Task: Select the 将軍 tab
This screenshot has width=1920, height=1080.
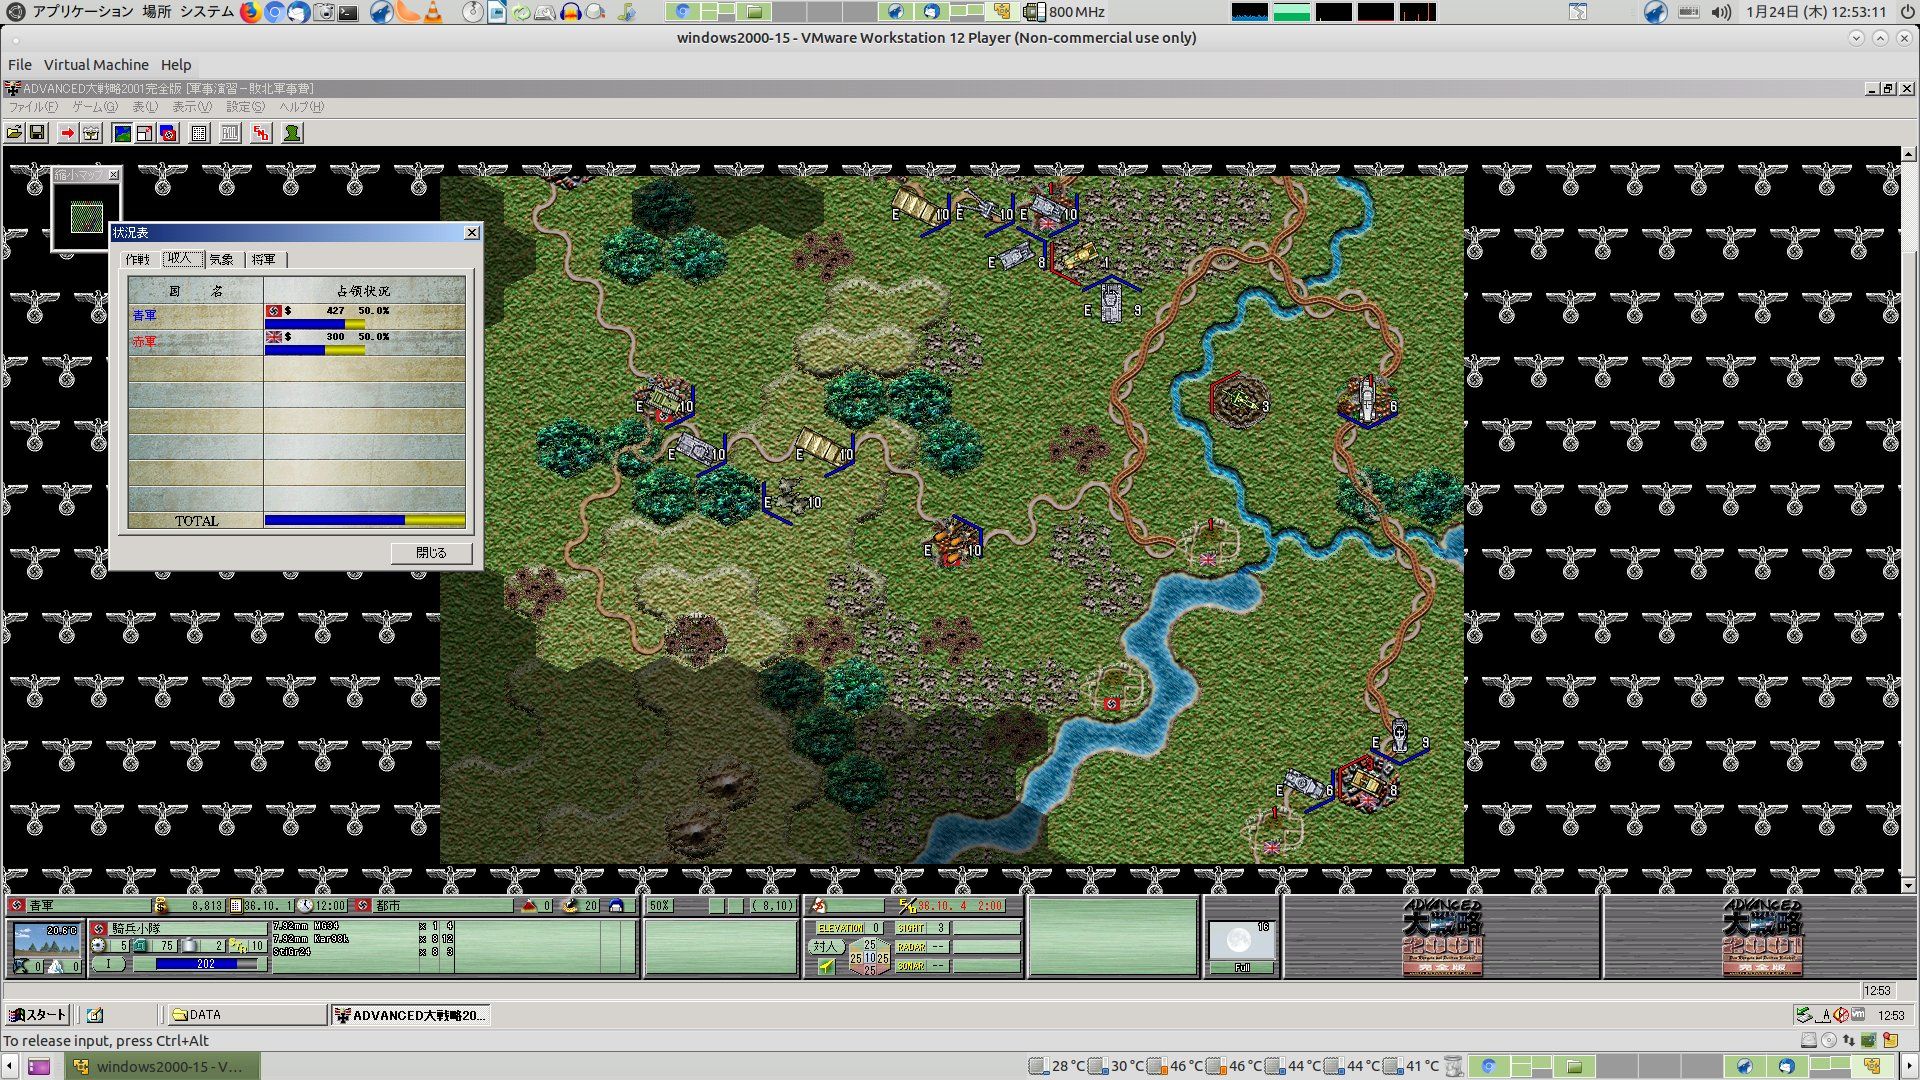Action: [264, 259]
